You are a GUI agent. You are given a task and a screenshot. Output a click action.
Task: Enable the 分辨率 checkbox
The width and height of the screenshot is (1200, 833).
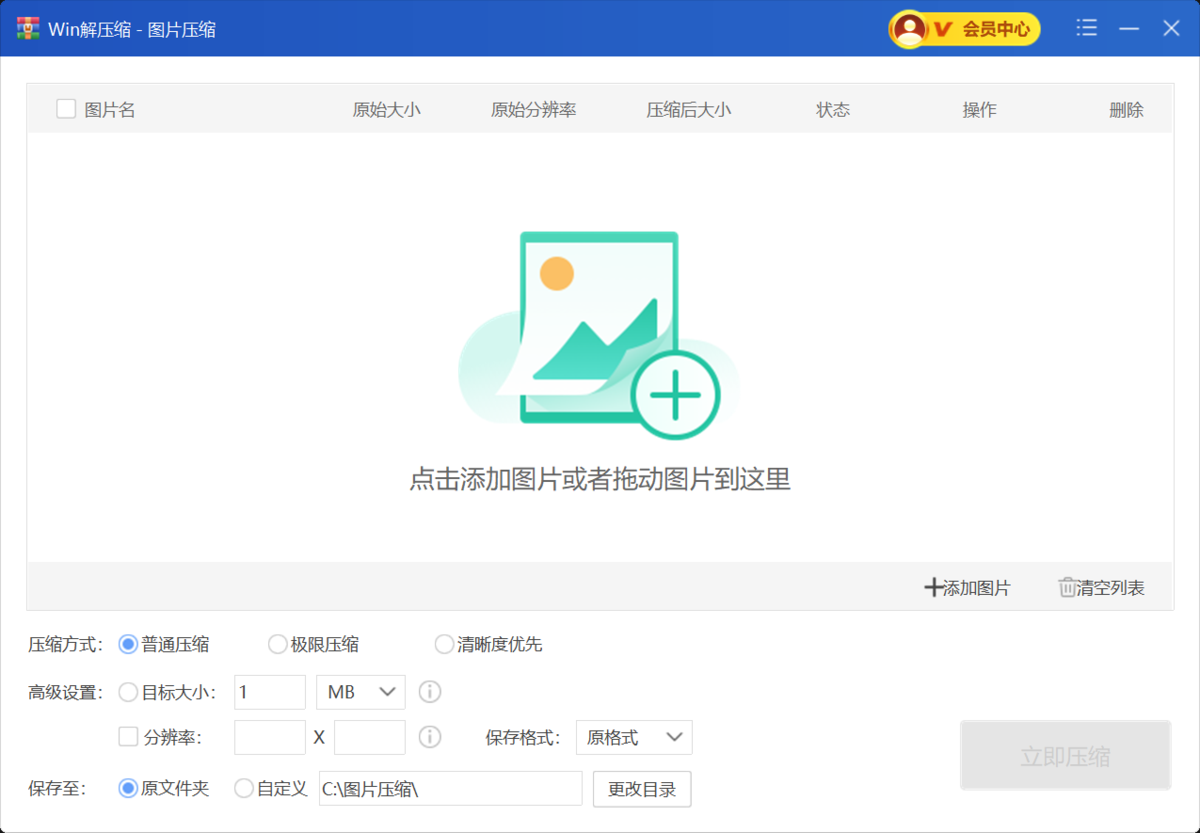click(x=129, y=737)
